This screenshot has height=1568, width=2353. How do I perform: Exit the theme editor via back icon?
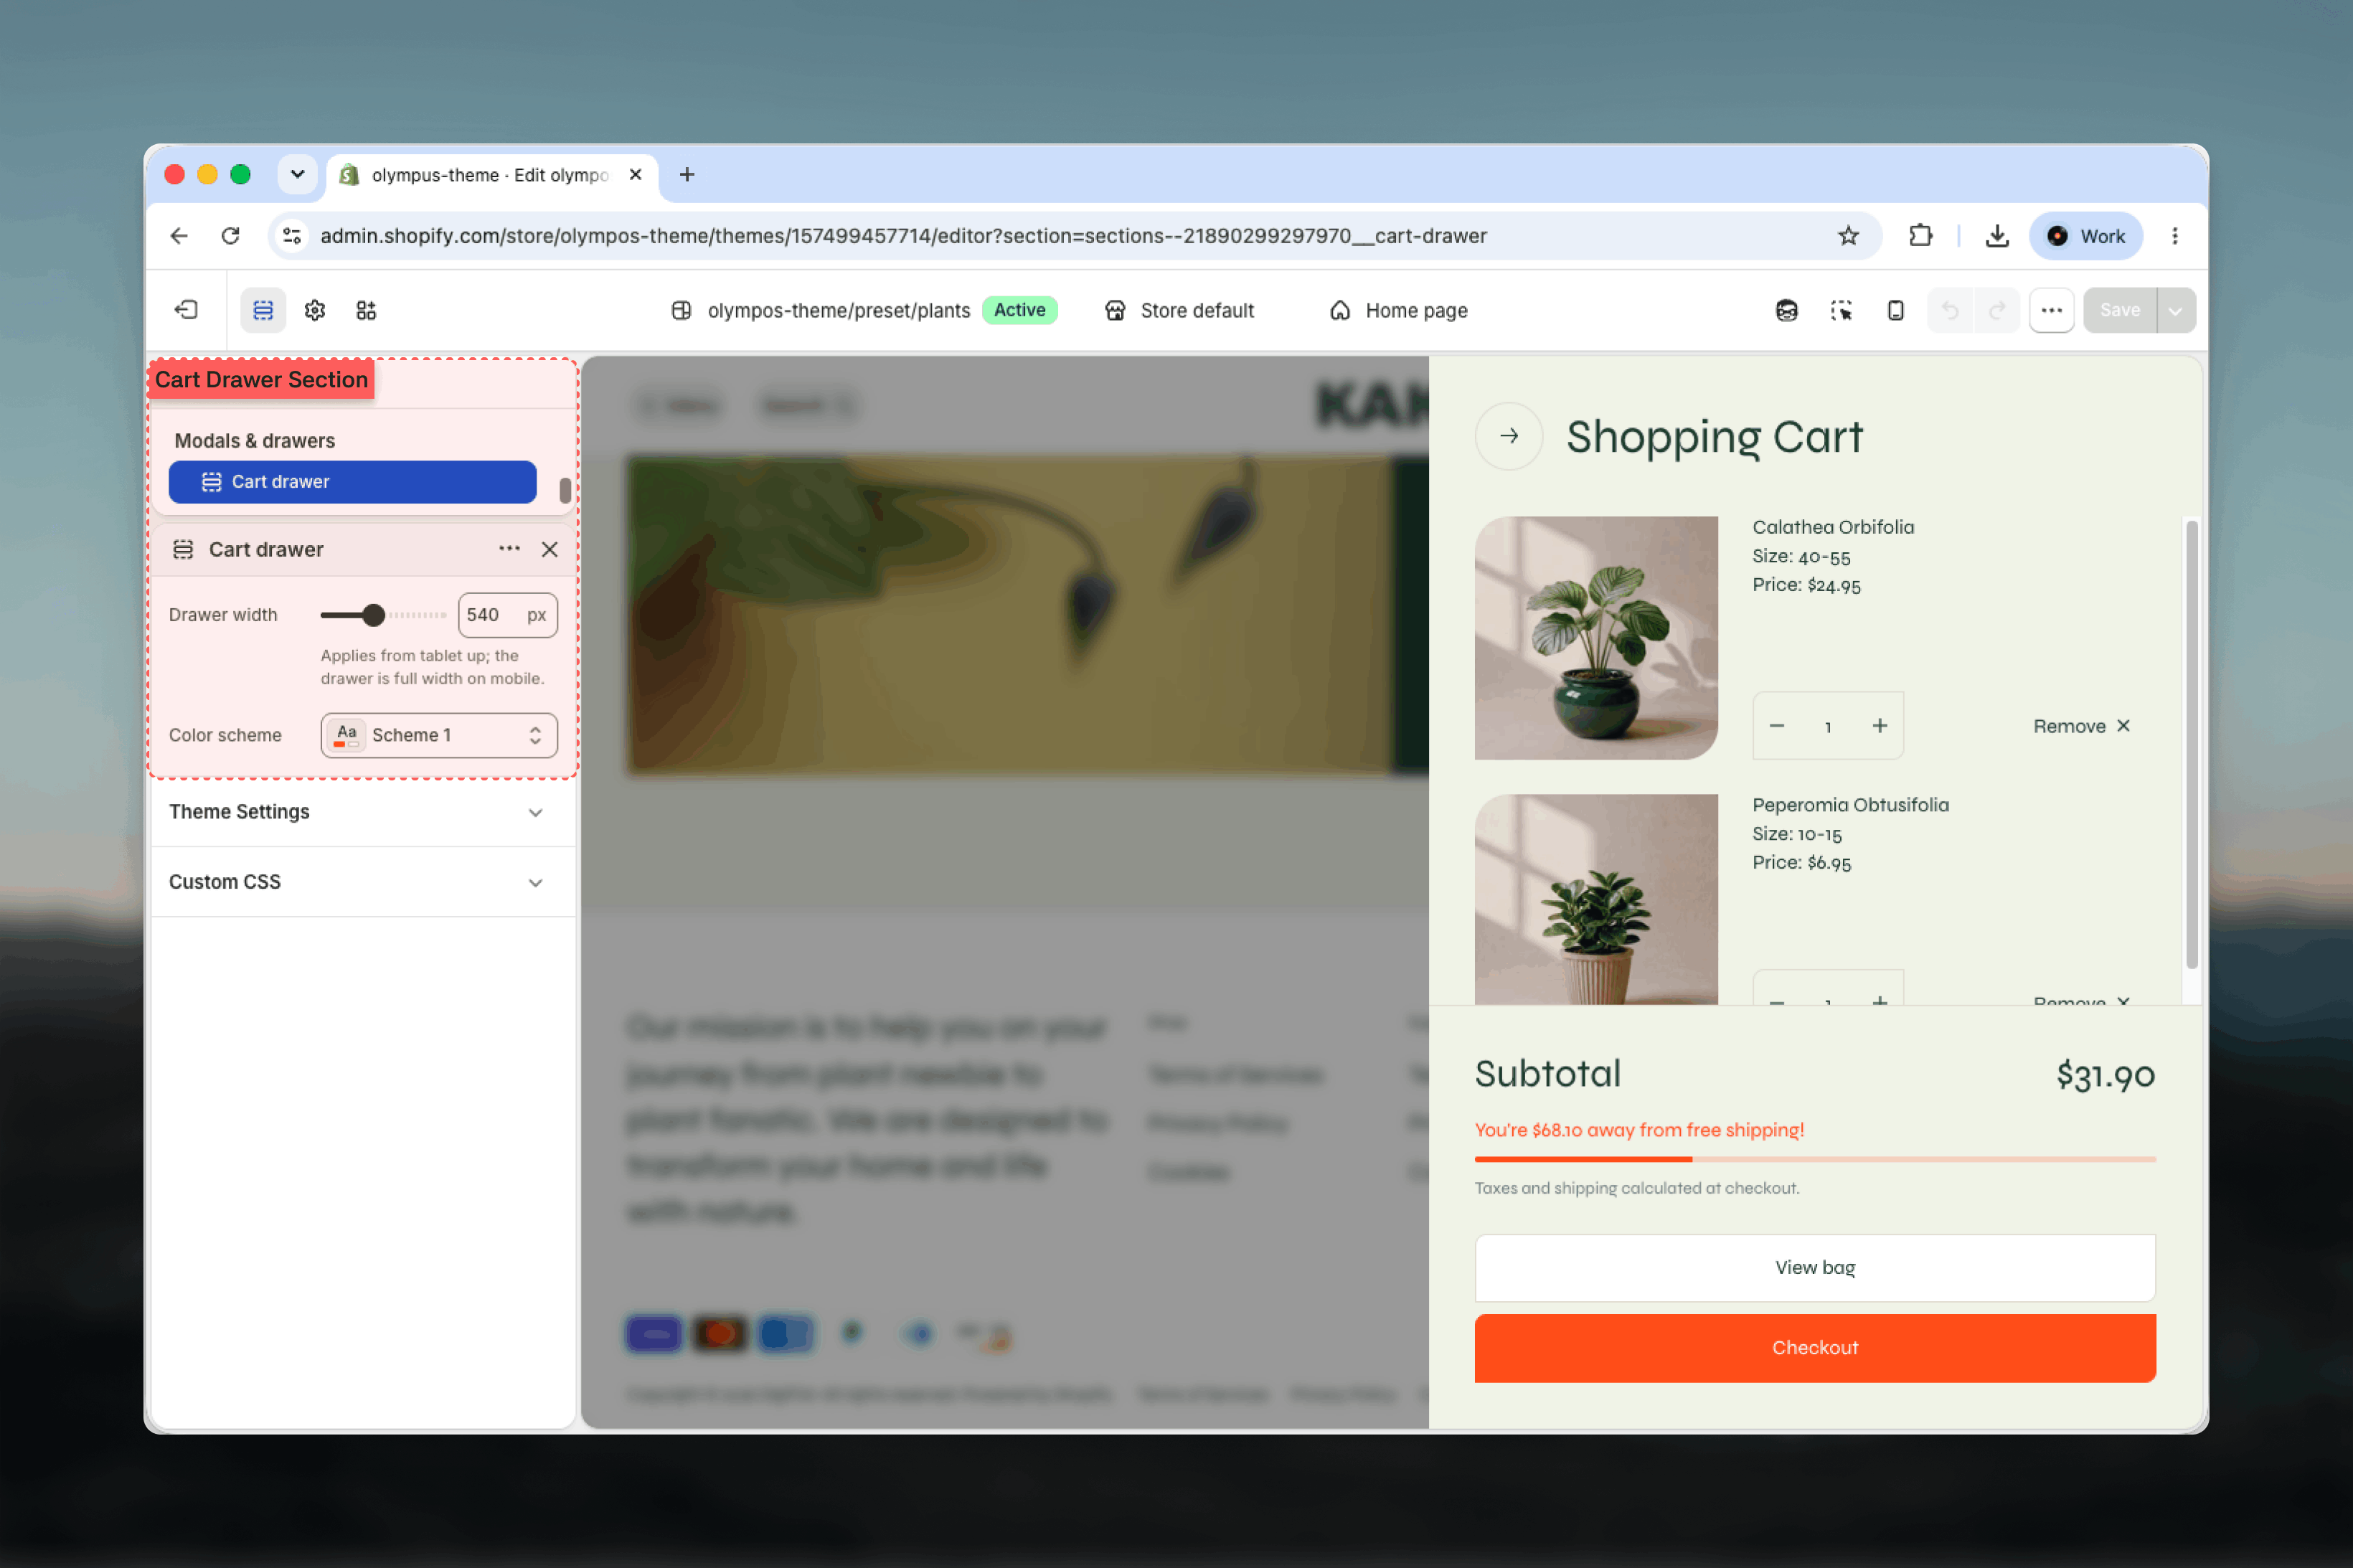pos(186,310)
